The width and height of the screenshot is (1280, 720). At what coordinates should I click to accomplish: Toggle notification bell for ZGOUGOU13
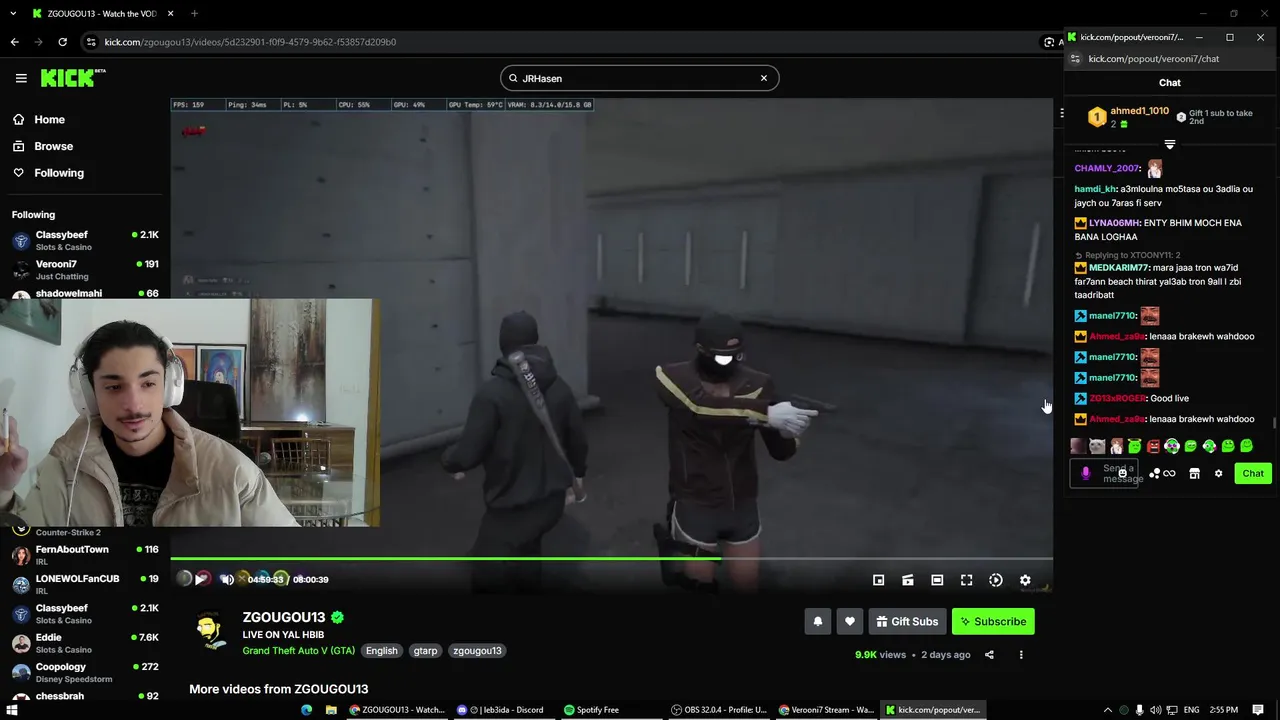(x=818, y=621)
